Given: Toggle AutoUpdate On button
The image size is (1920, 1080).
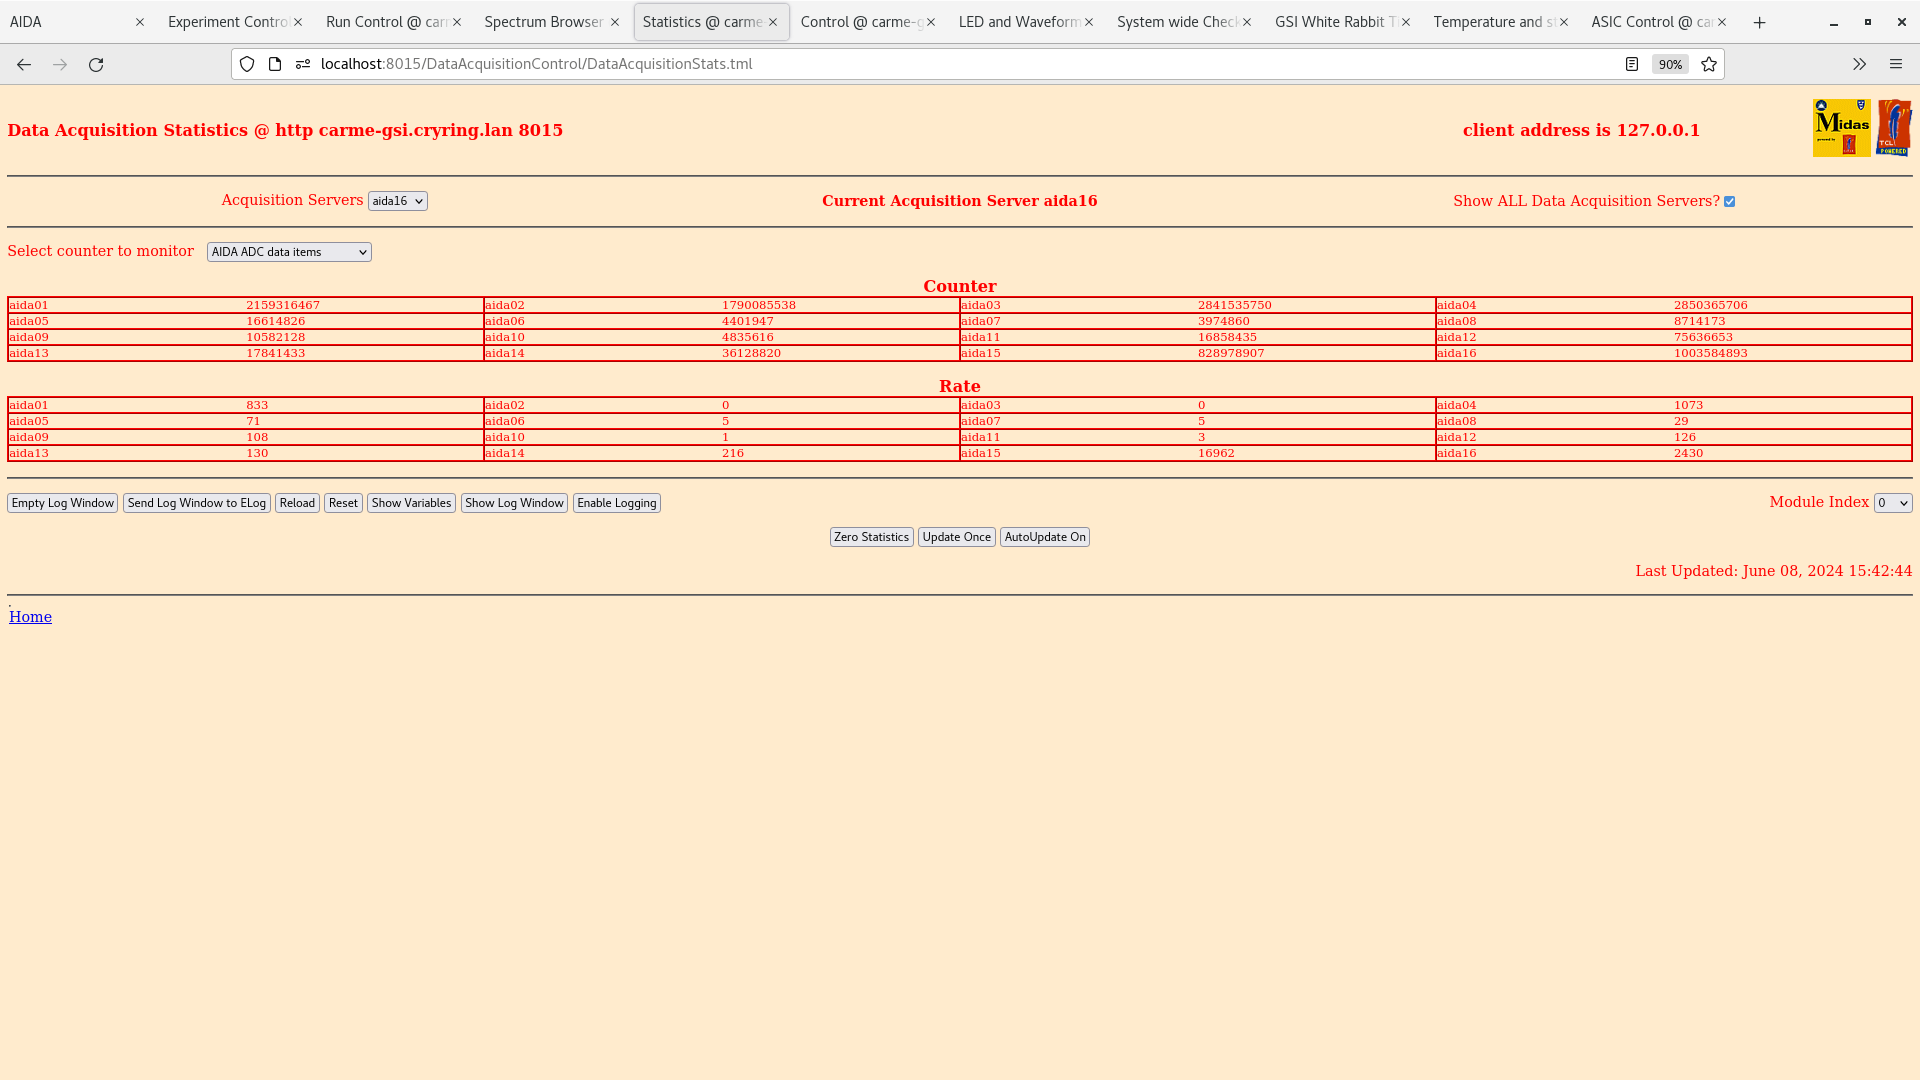Looking at the screenshot, I should coord(1044,535).
